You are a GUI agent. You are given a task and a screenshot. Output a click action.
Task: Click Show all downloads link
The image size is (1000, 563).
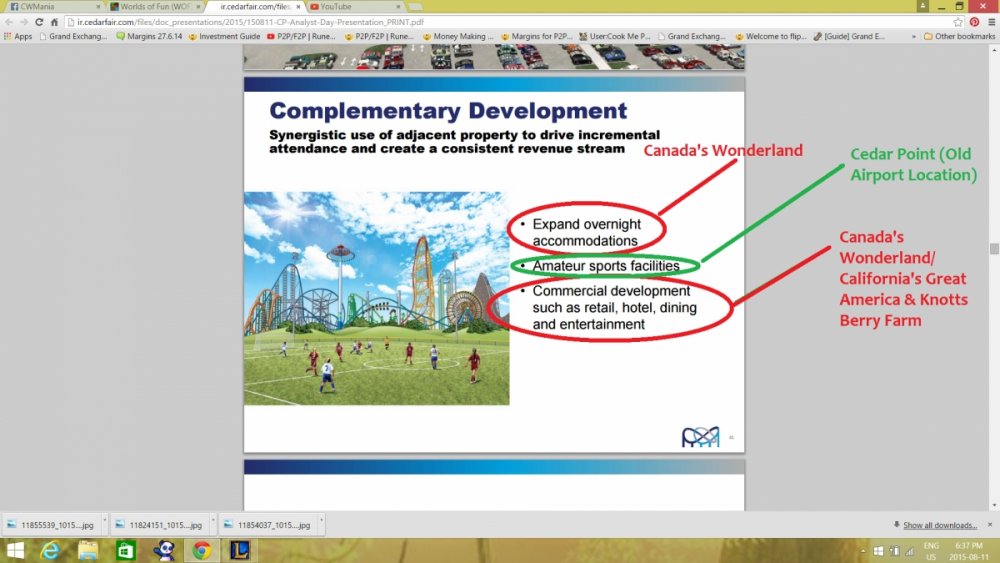(x=939, y=525)
